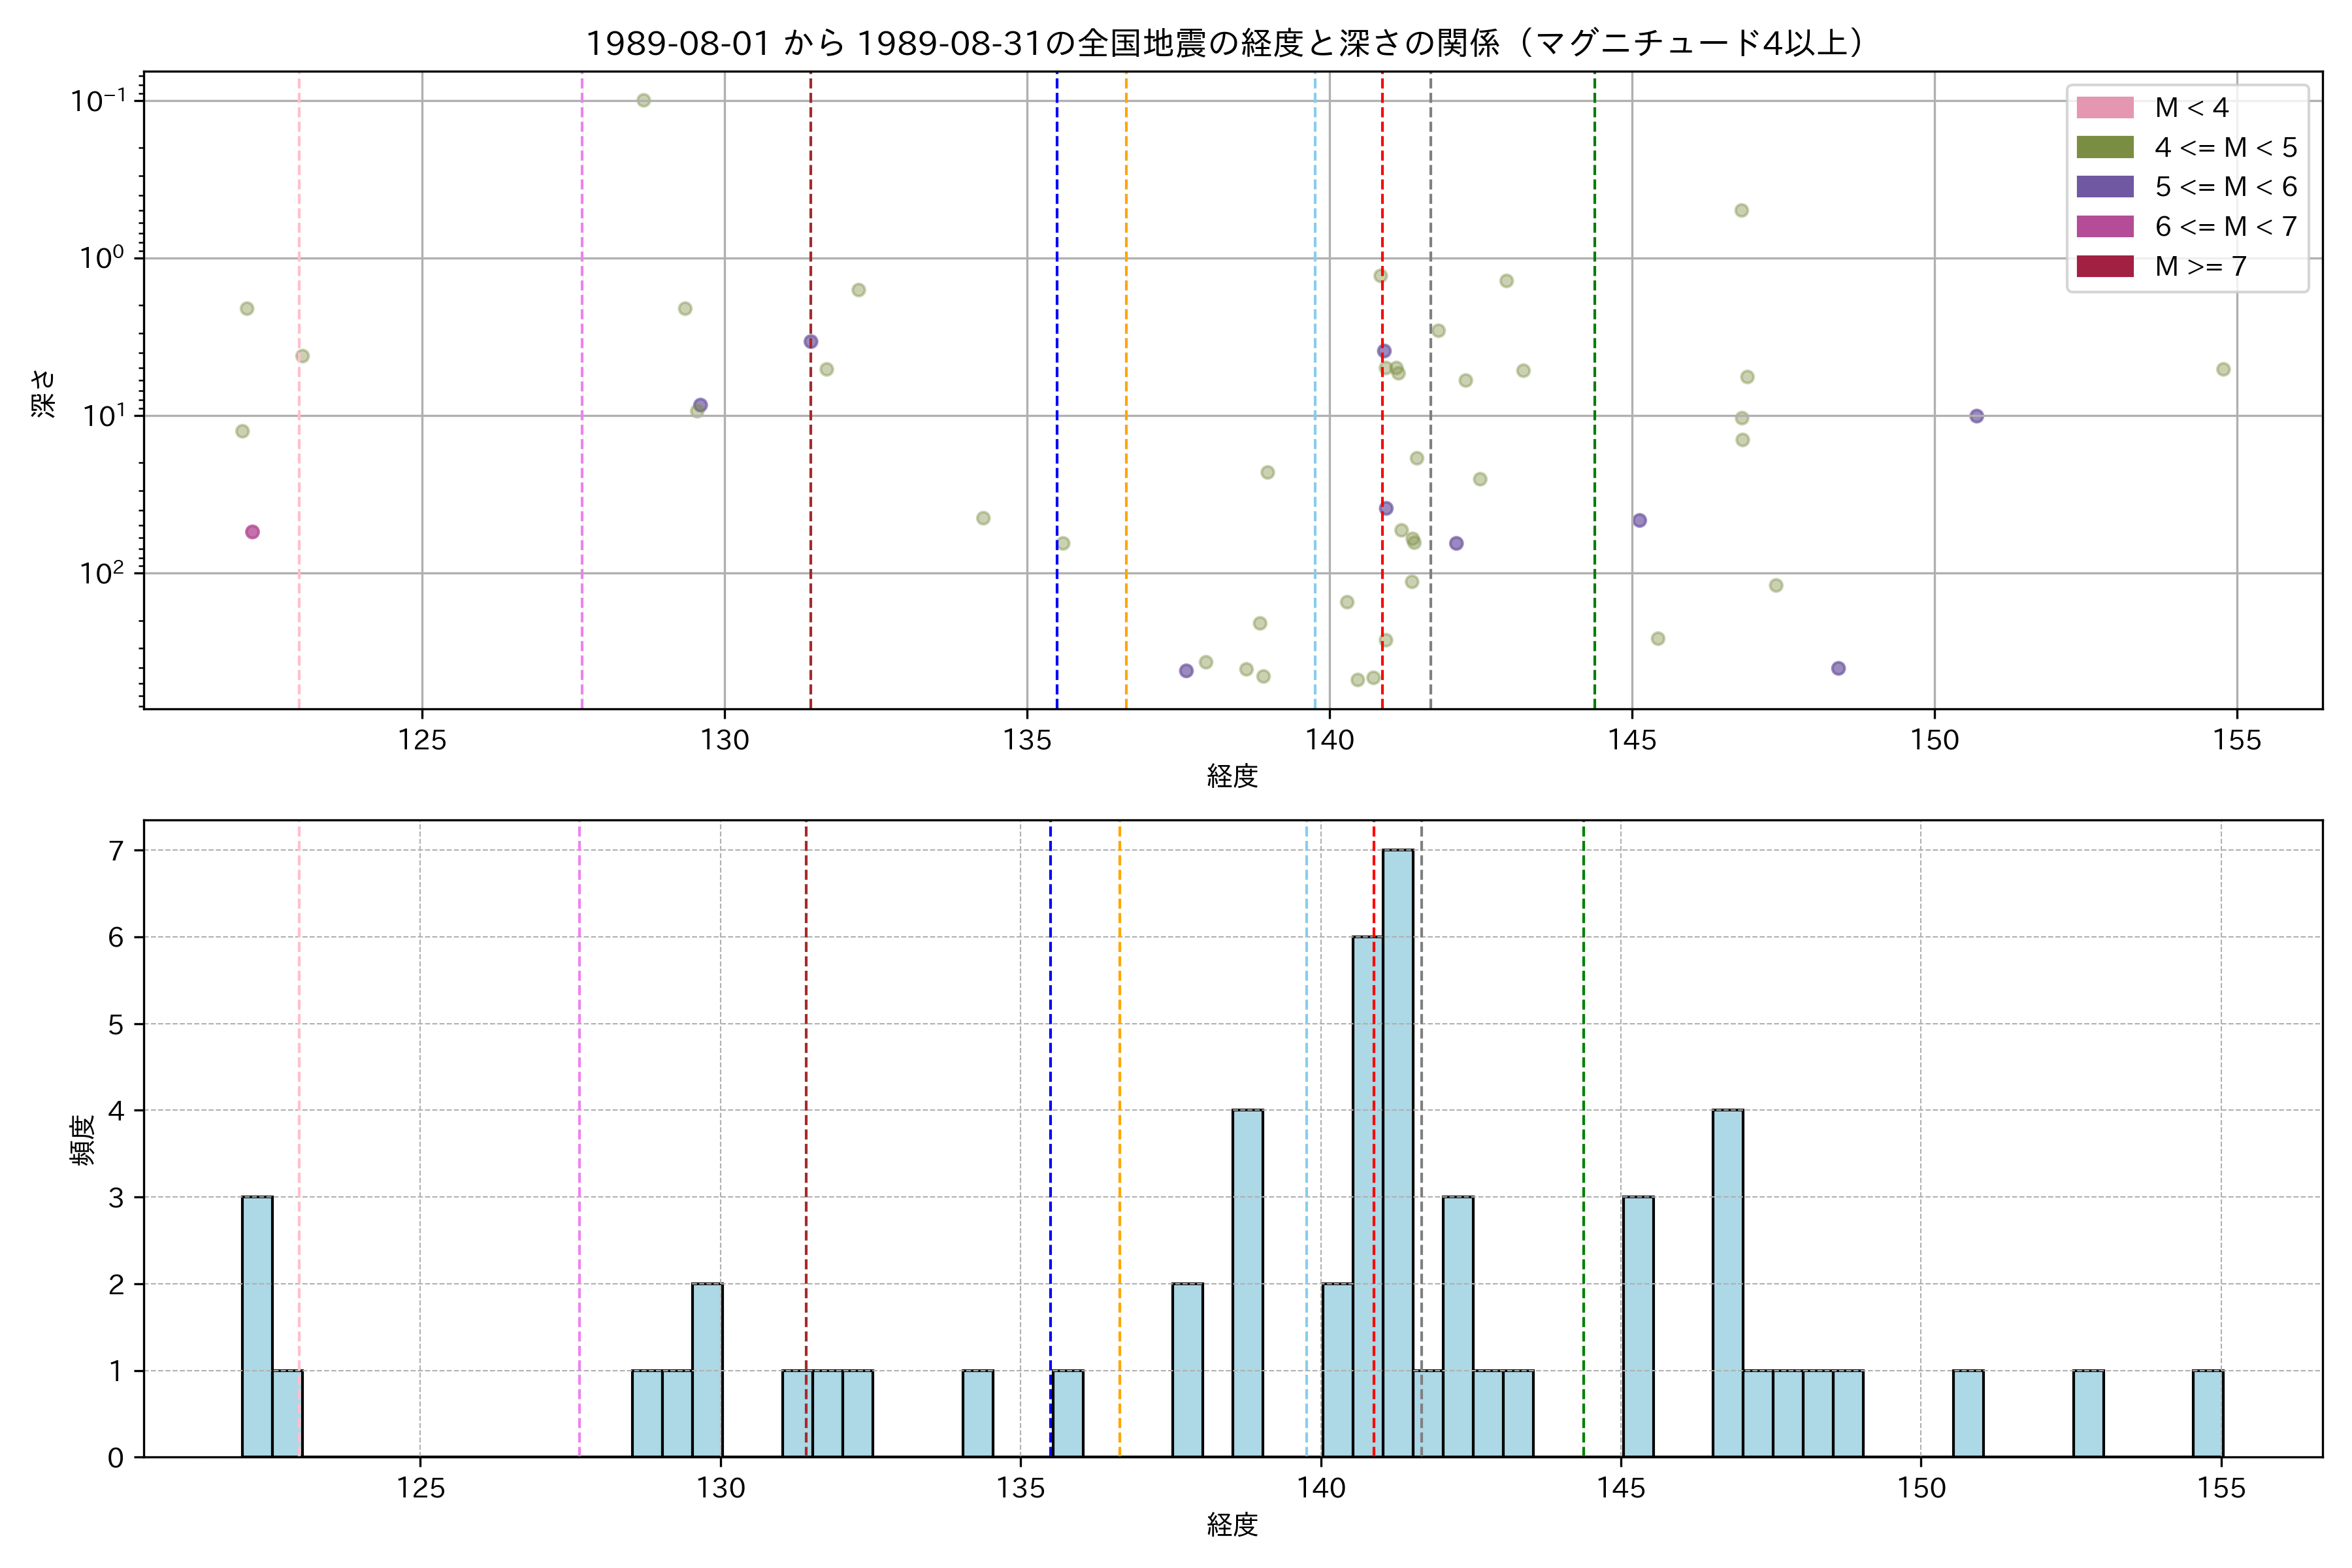Click the green point near longitude 154.8
The width and height of the screenshot is (2352, 1568).
2223,369
